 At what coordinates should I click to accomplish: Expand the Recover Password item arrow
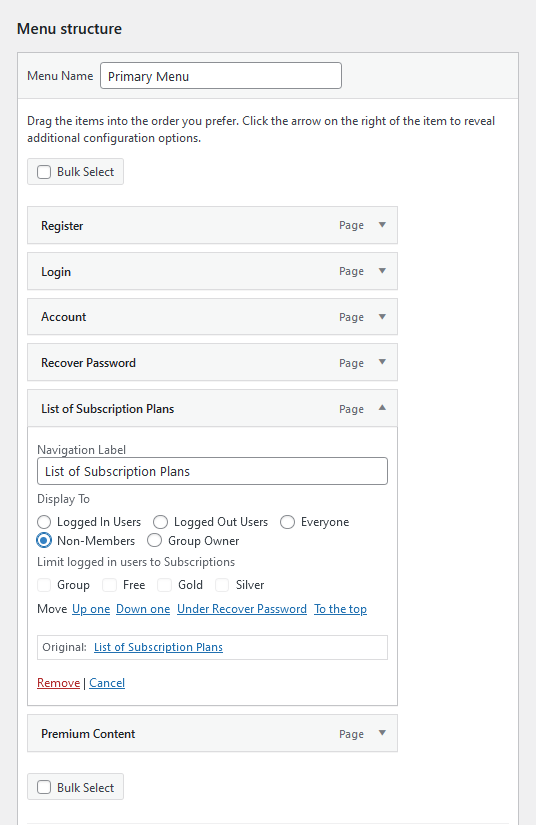click(382, 362)
